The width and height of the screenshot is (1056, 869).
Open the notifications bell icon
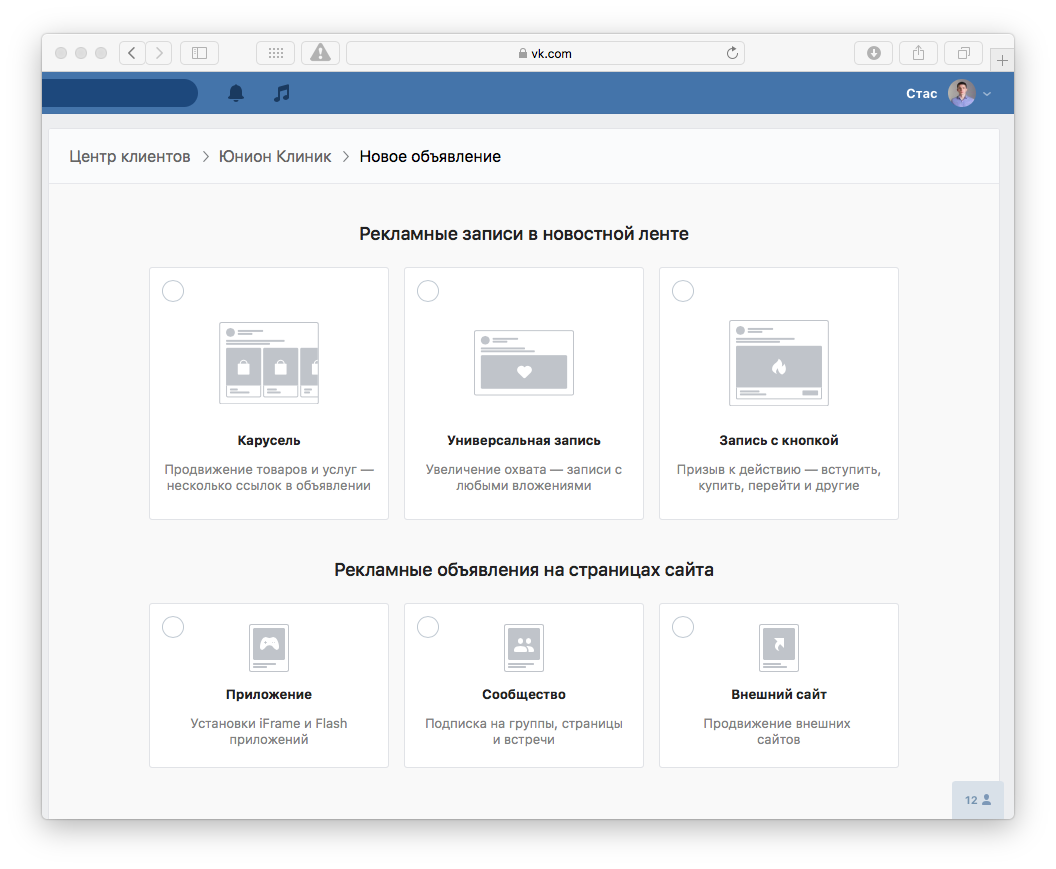coord(236,93)
